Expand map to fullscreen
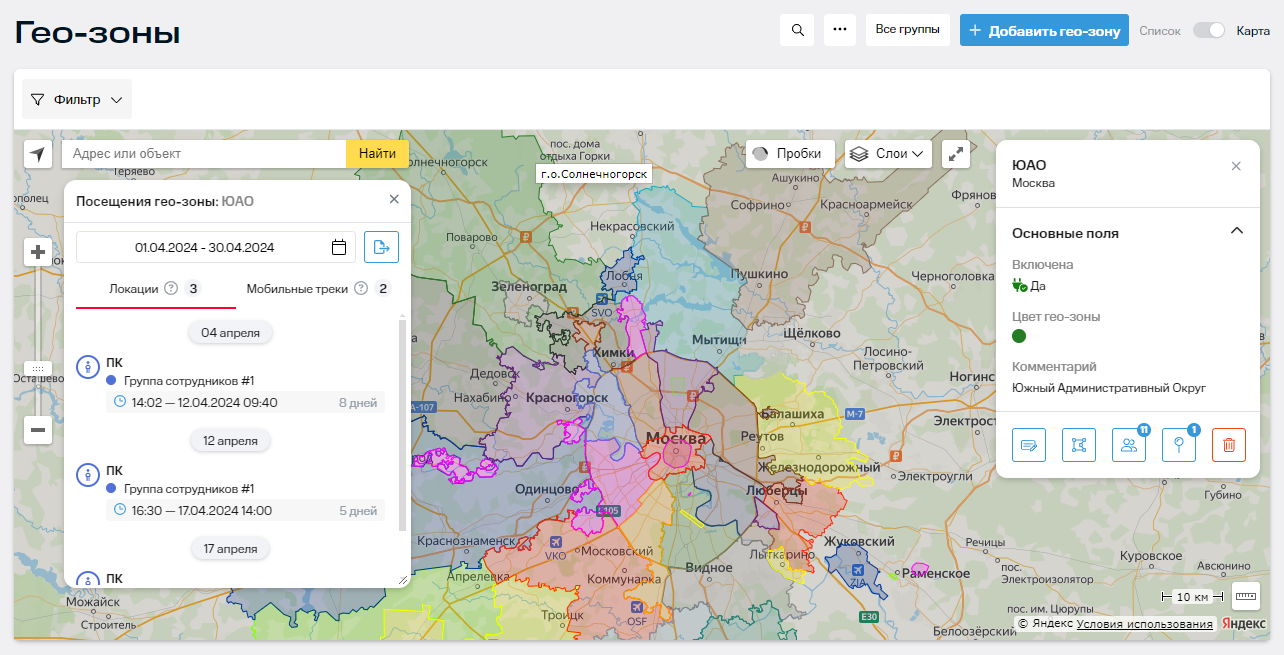The image size is (1284, 655). point(957,154)
